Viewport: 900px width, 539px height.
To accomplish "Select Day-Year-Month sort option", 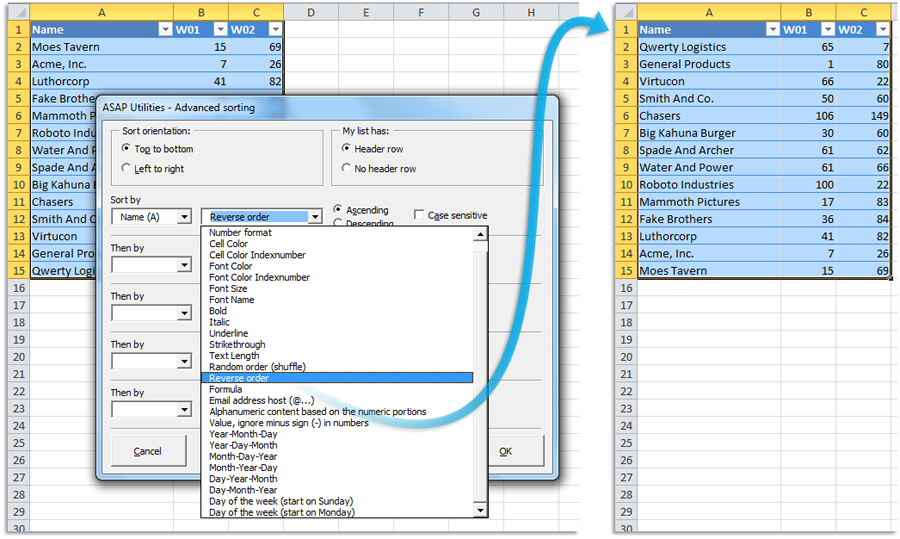I will point(337,479).
